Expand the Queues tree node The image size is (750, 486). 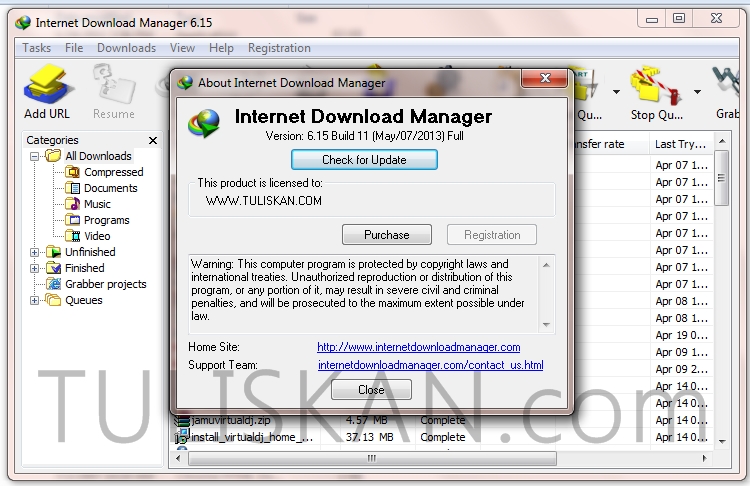[34, 300]
